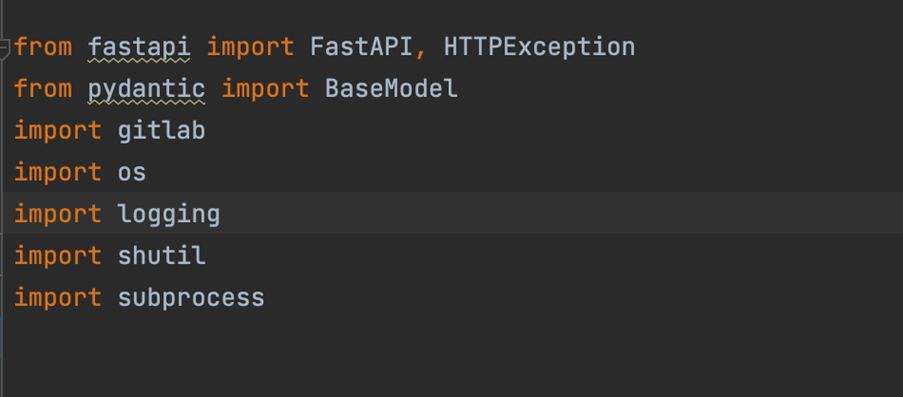Click the underlined fastapi module name
The image size is (903, 397).
(x=139, y=47)
